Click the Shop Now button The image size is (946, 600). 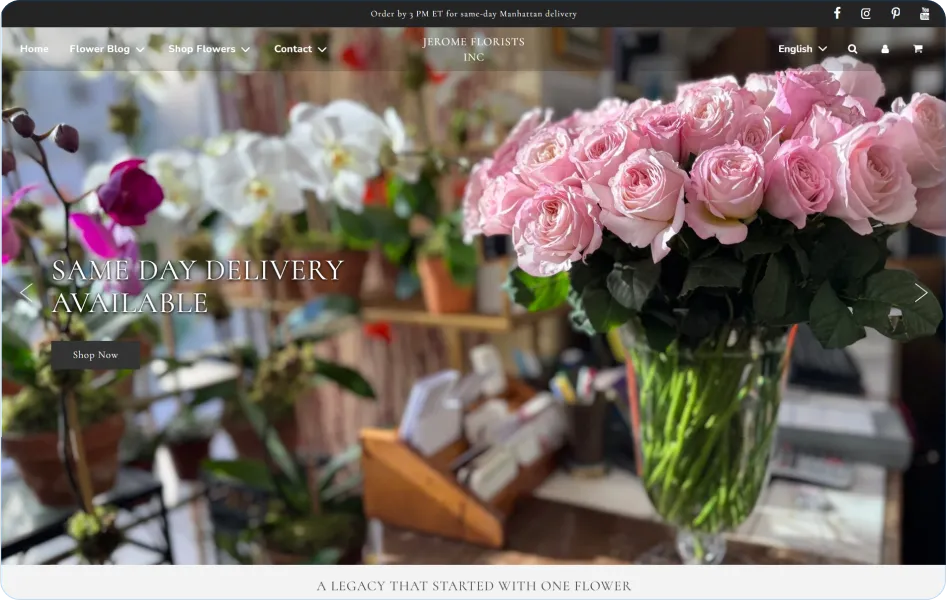(x=95, y=355)
